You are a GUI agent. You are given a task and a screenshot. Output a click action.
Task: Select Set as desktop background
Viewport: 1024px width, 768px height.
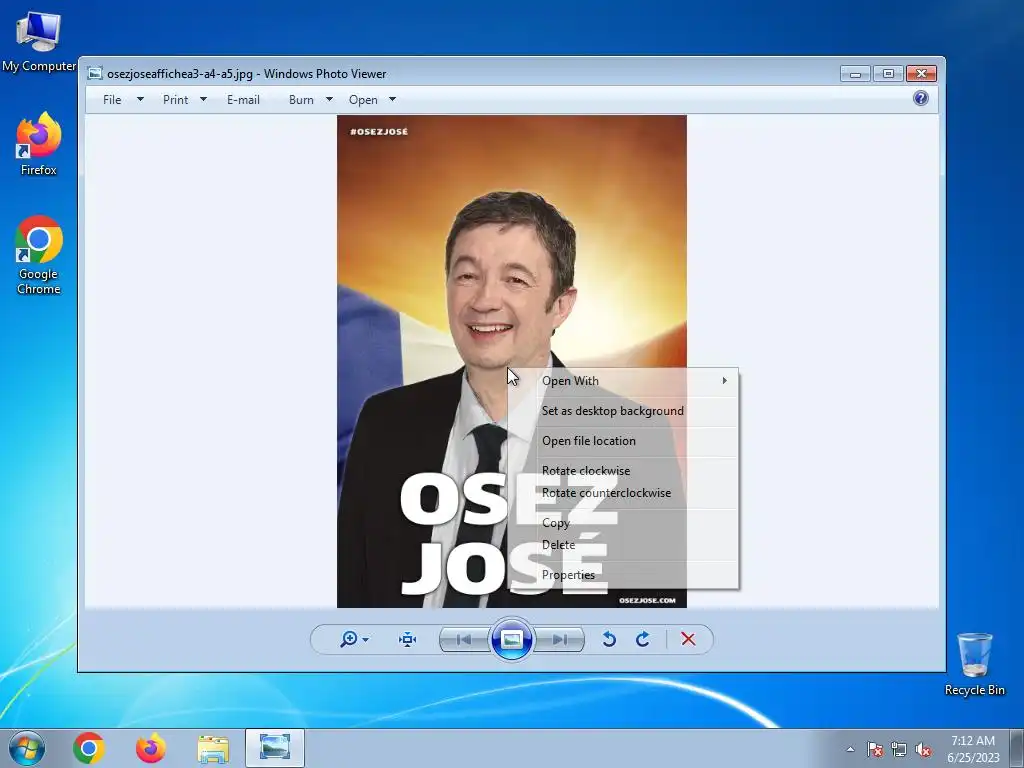pos(623,411)
